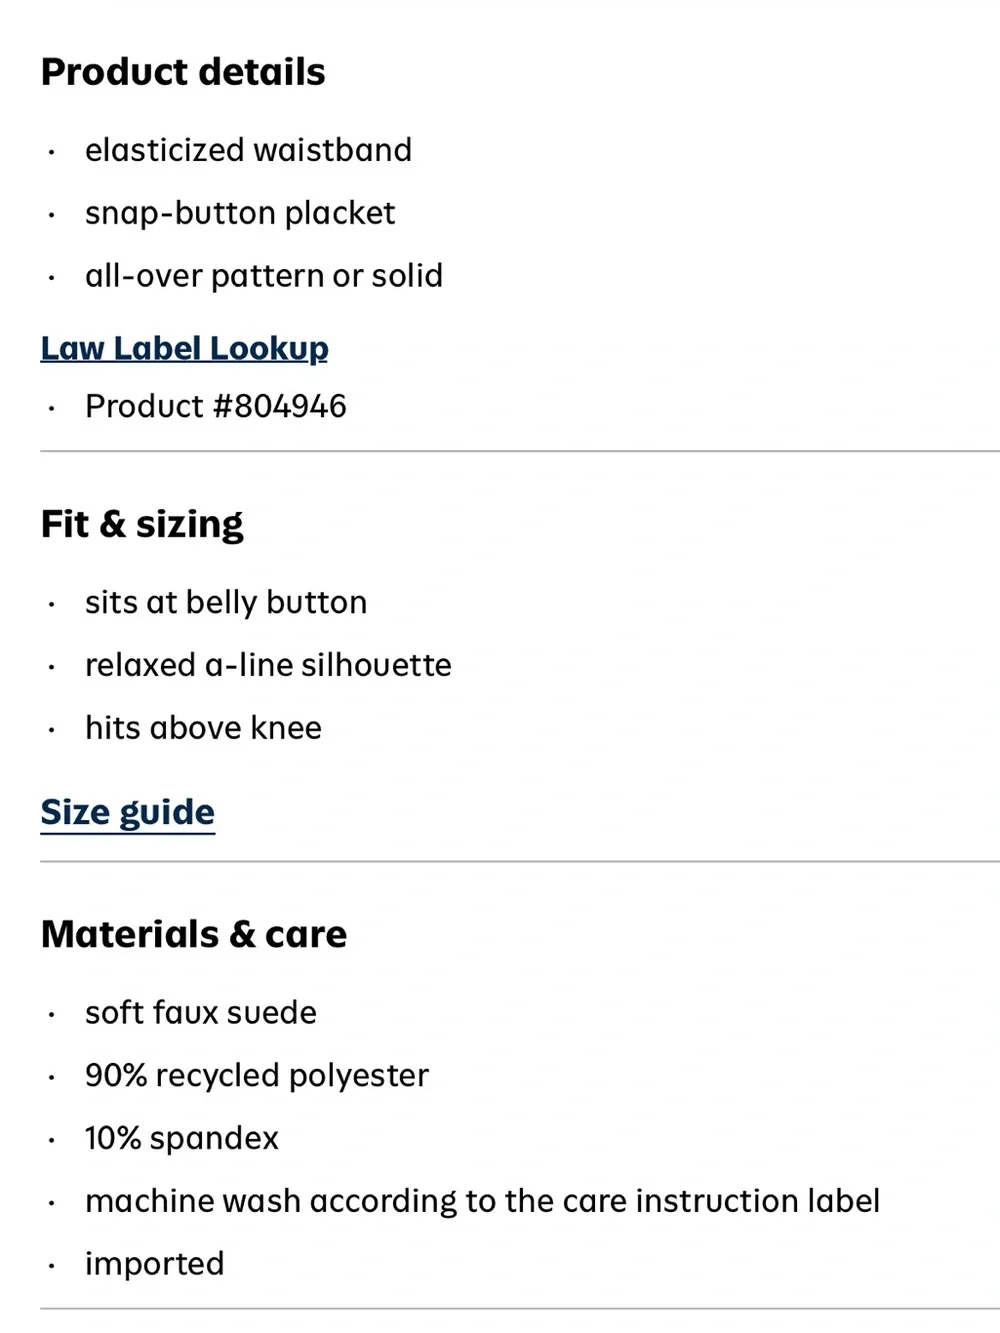Click the Fit & sizing heading
The image size is (1000, 1333).
(142, 524)
